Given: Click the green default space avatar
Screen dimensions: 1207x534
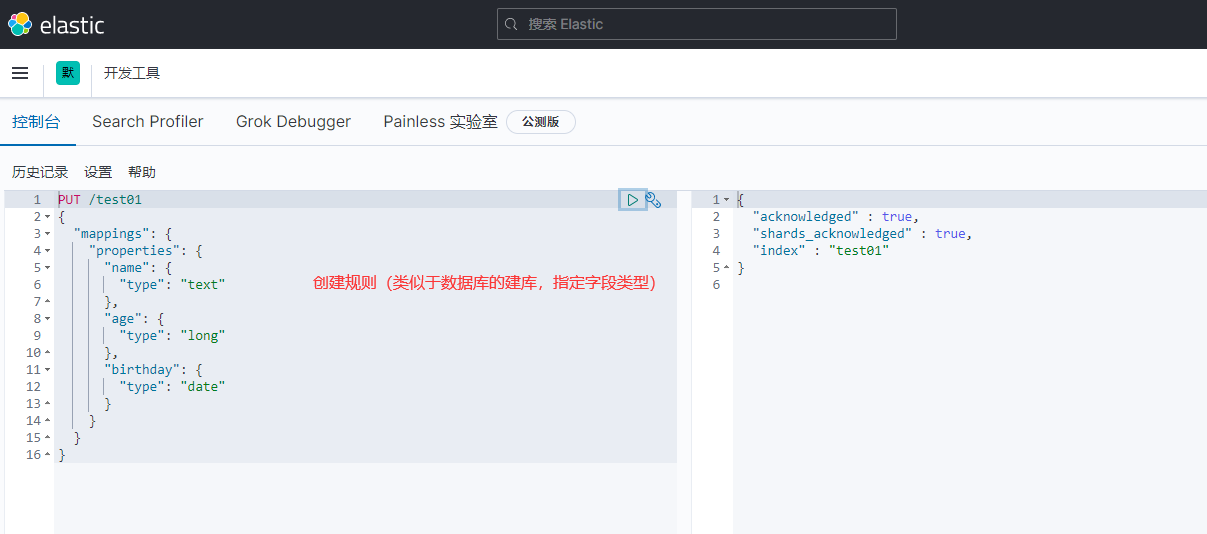Looking at the screenshot, I should tap(68, 73).
